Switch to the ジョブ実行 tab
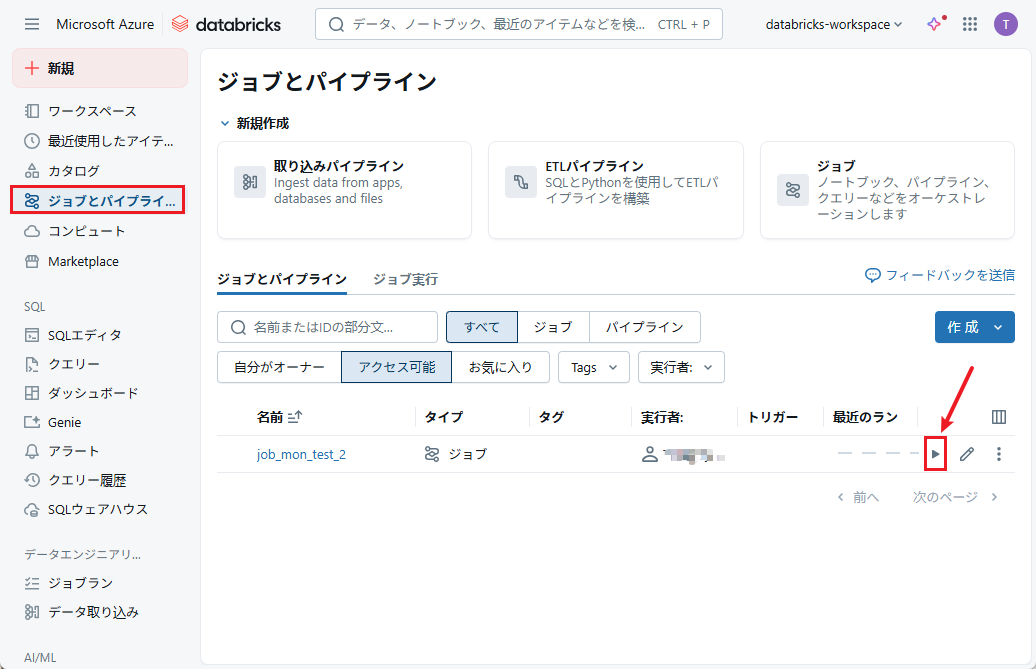The image size is (1036, 669). pos(405,279)
